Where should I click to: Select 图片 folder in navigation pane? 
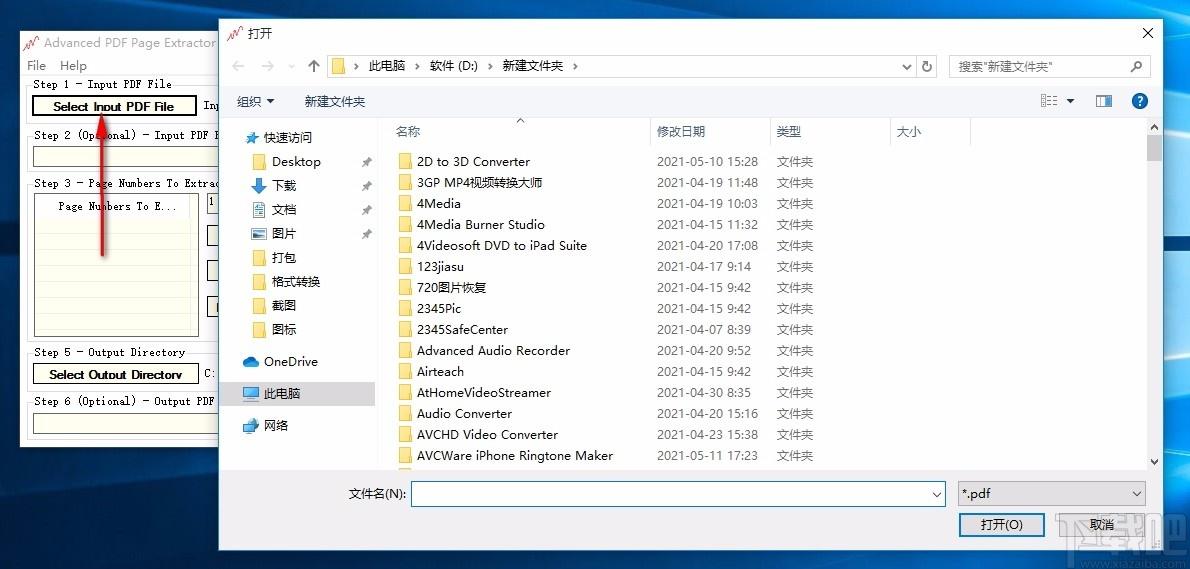pyautogui.click(x=284, y=233)
